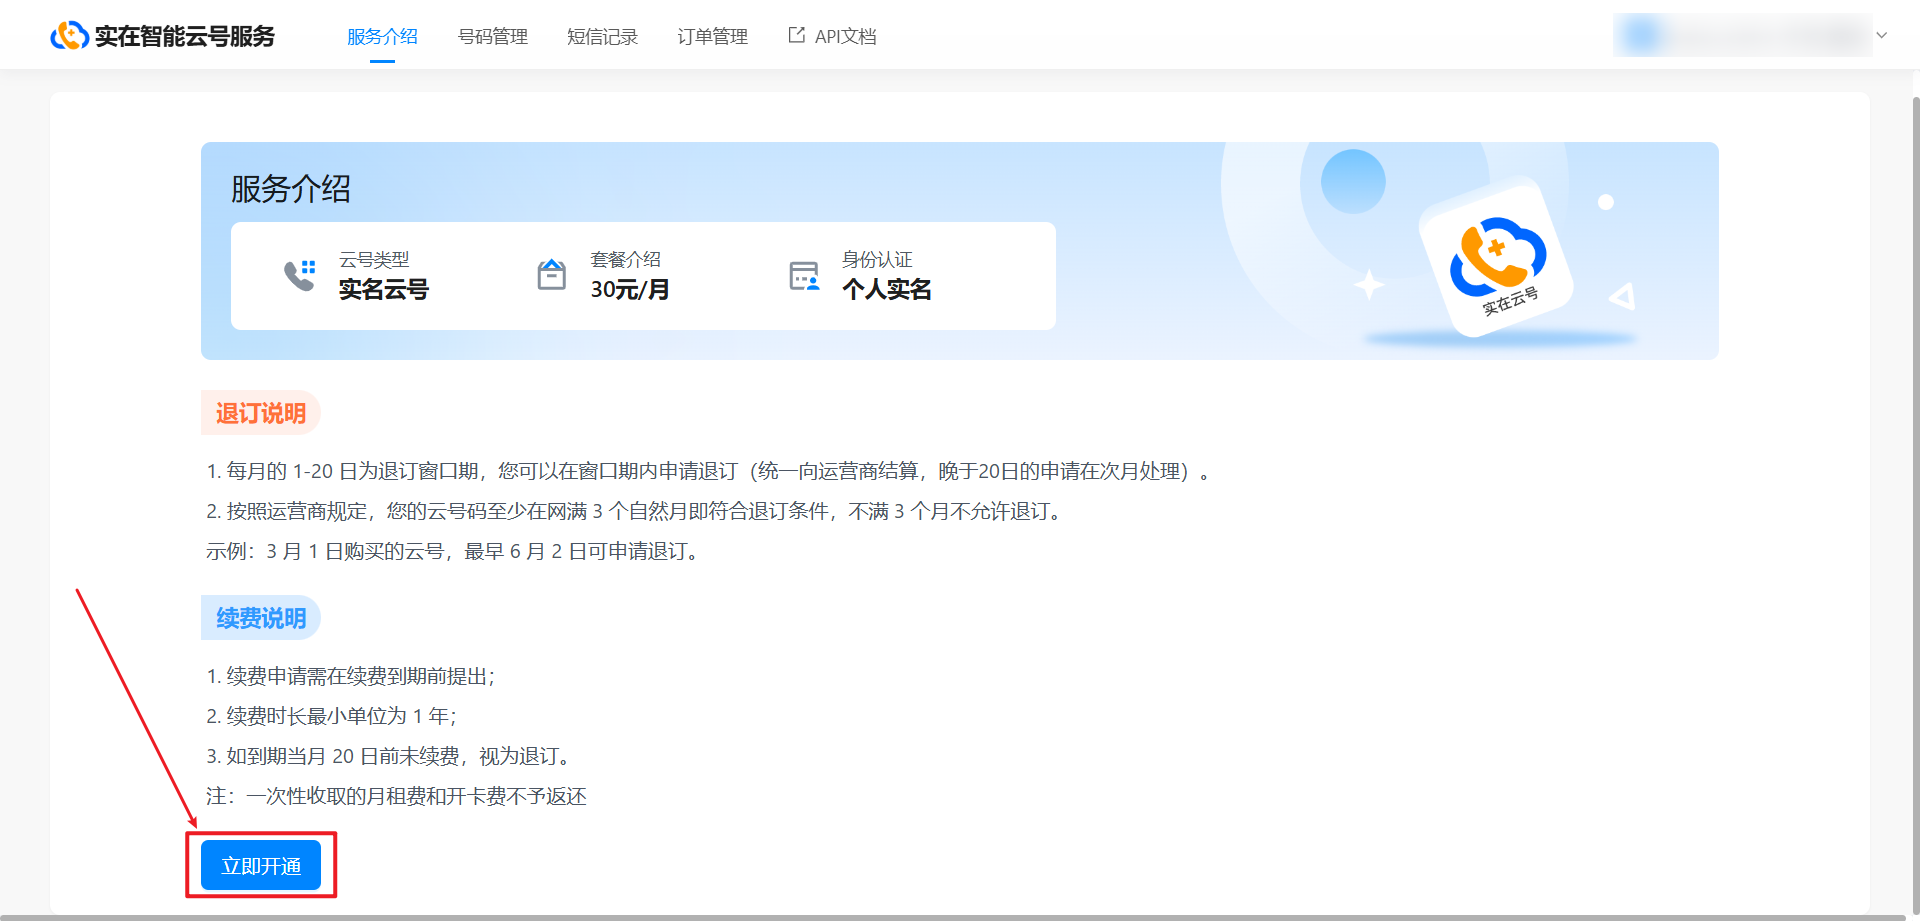
Task: Click the phone icon beside 云号类型
Action: tap(299, 275)
